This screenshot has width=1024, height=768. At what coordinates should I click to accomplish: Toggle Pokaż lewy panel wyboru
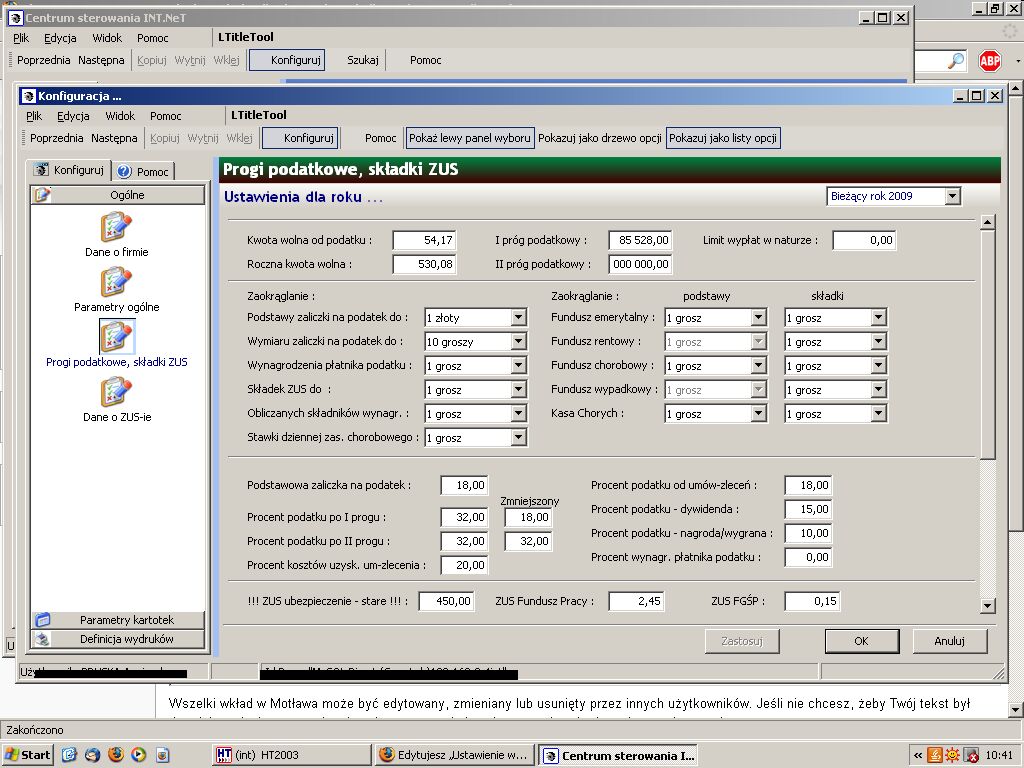(470, 138)
